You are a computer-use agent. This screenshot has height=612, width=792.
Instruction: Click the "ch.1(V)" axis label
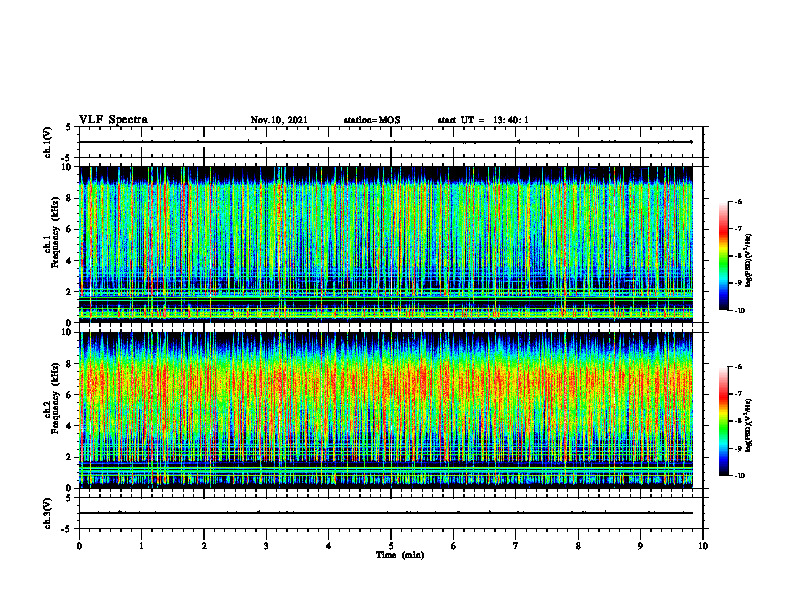(47, 142)
